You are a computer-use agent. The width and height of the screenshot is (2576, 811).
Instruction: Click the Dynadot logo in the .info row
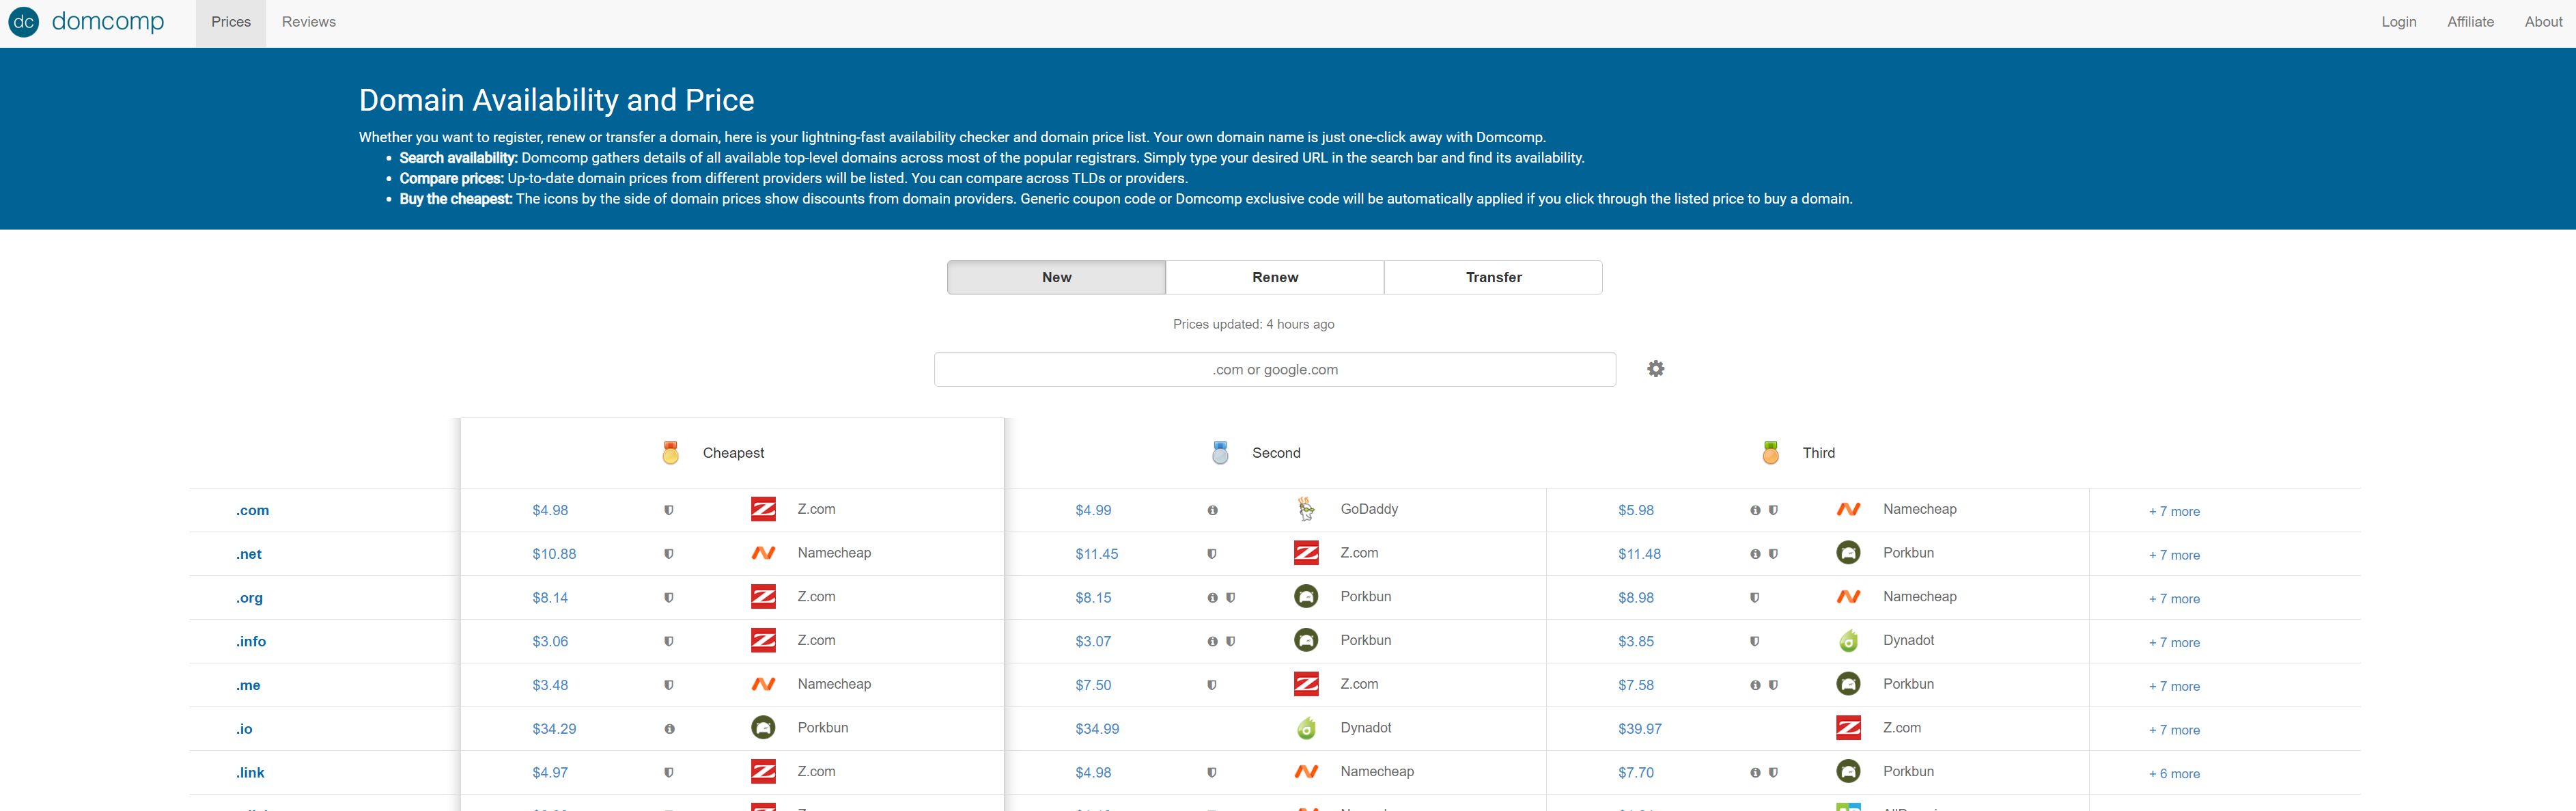pos(1848,641)
